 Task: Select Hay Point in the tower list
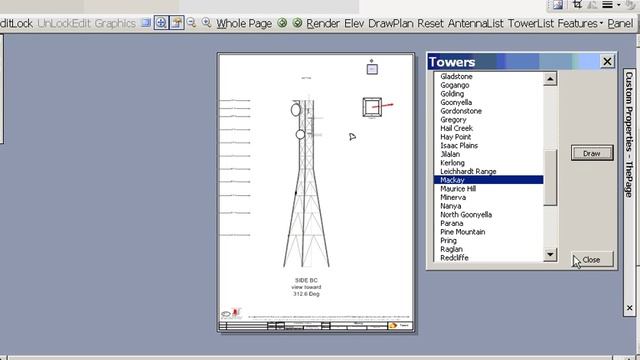pos(456,137)
